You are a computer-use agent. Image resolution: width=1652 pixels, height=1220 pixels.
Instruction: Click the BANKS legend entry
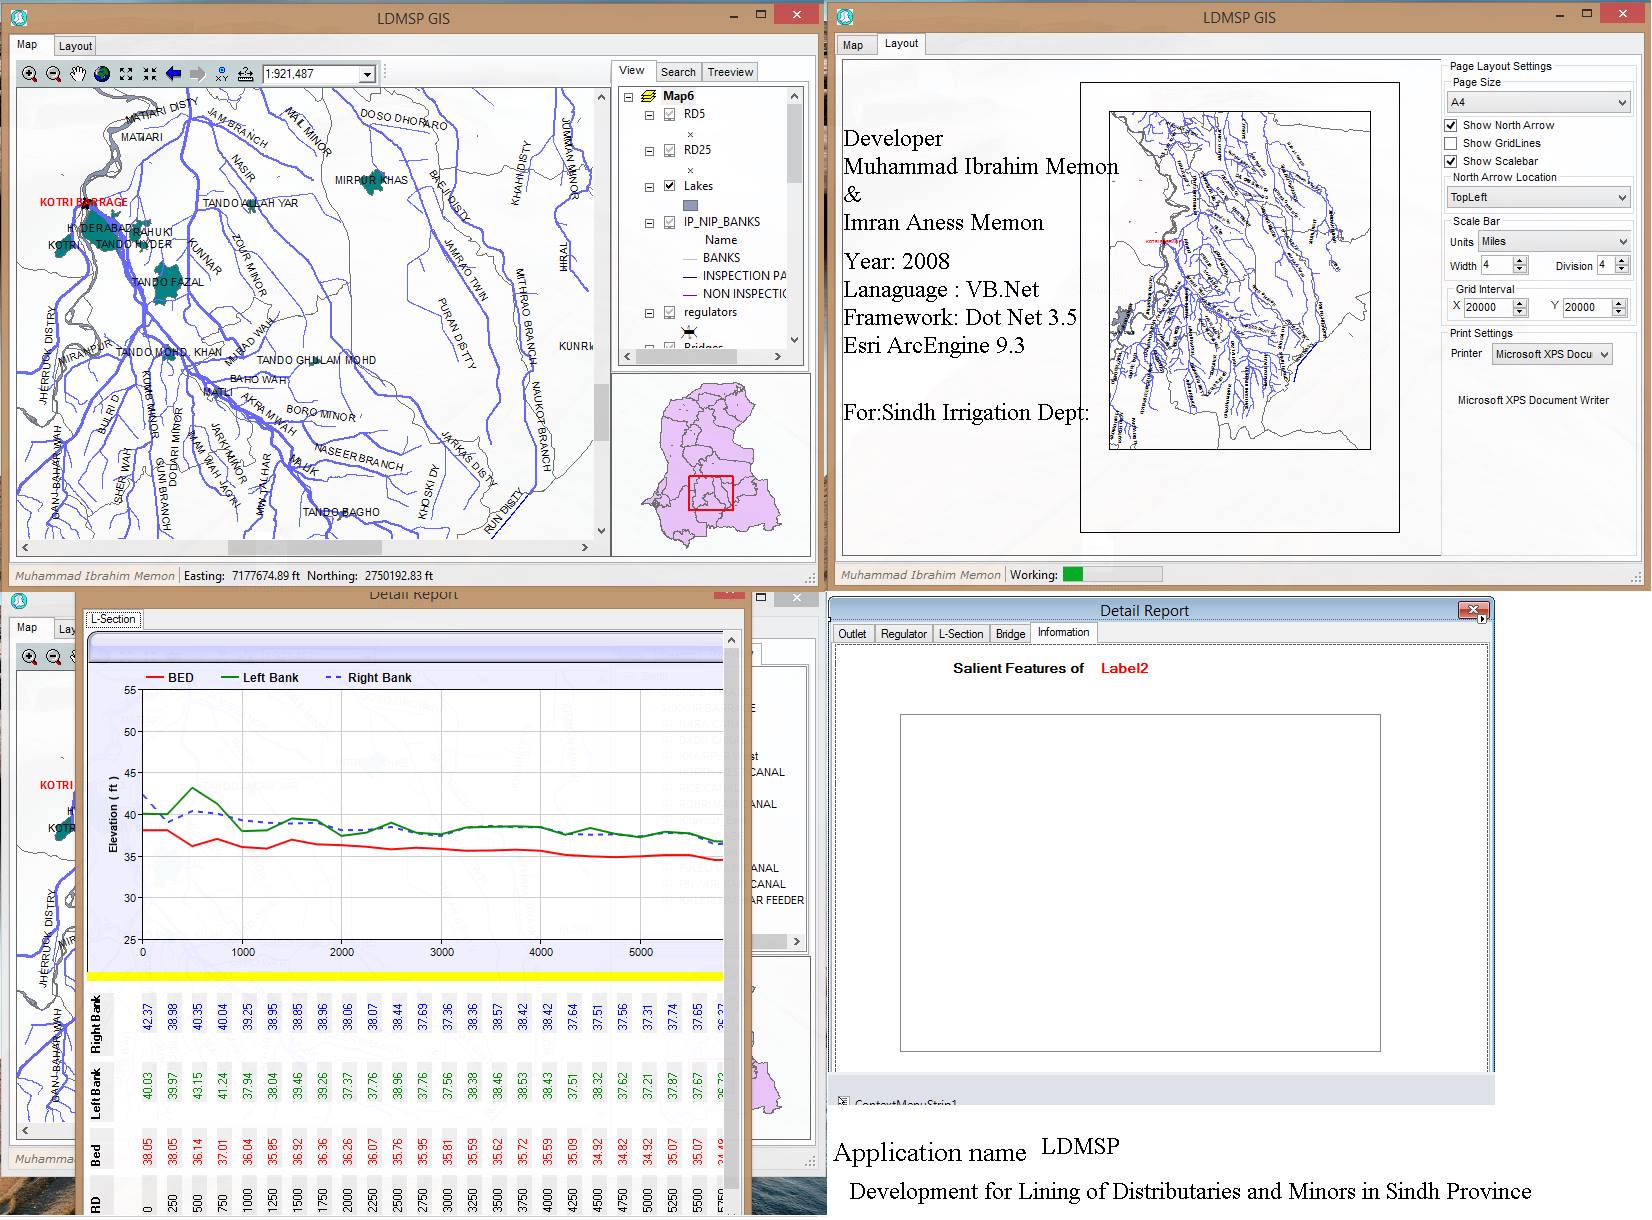click(721, 258)
